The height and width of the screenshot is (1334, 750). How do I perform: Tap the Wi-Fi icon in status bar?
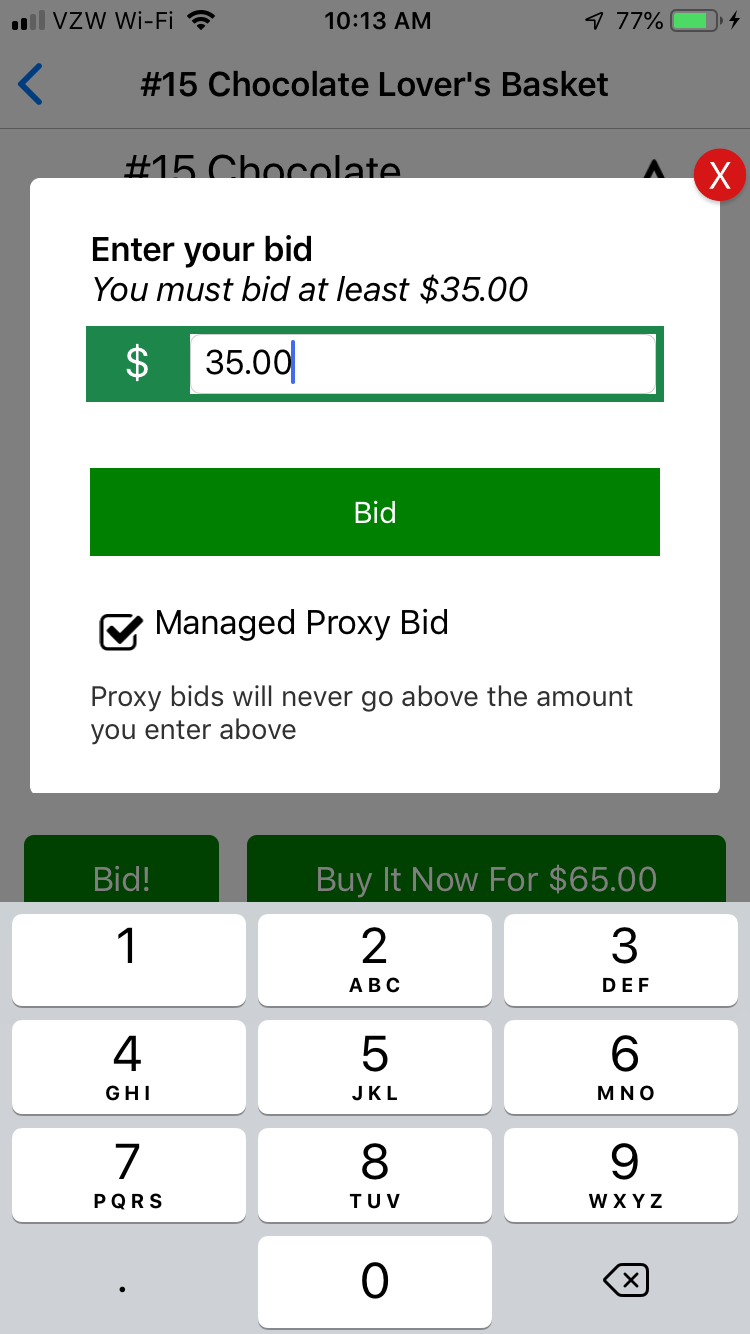point(202,21)
